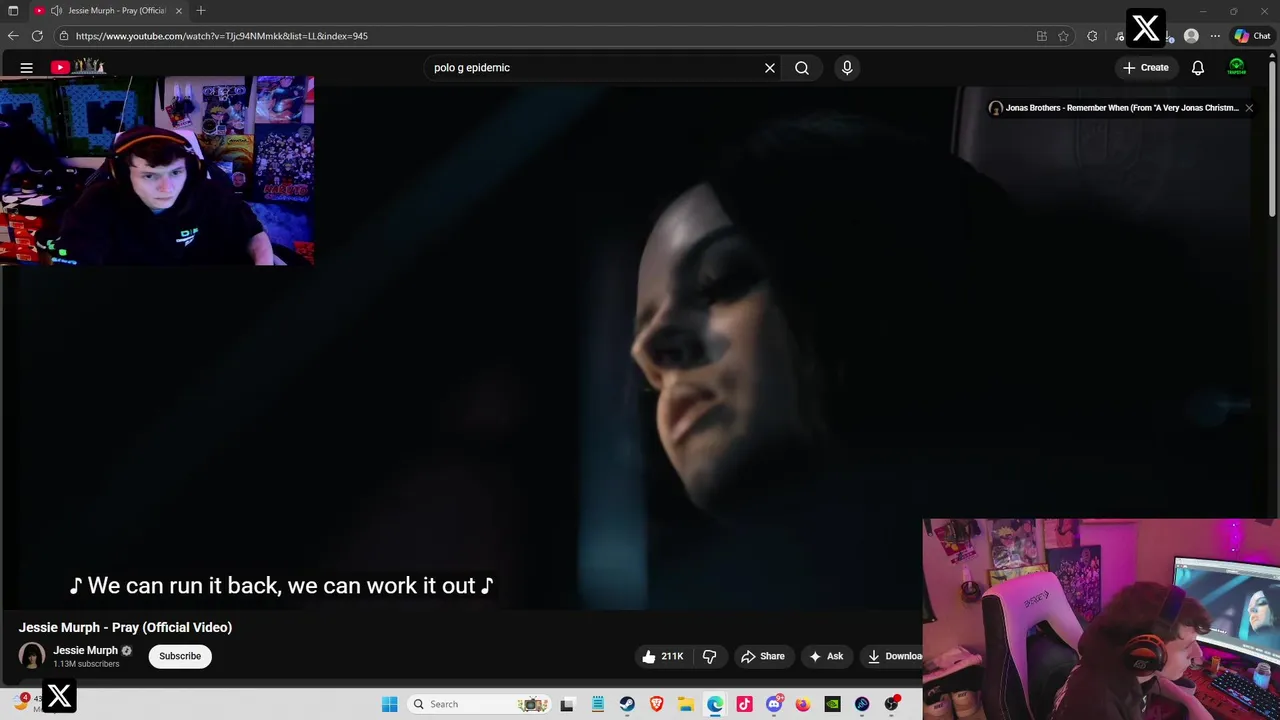This screenshot has height=720, width=1280.
Task: Clear the search text with the X
Action: [770, 68]
